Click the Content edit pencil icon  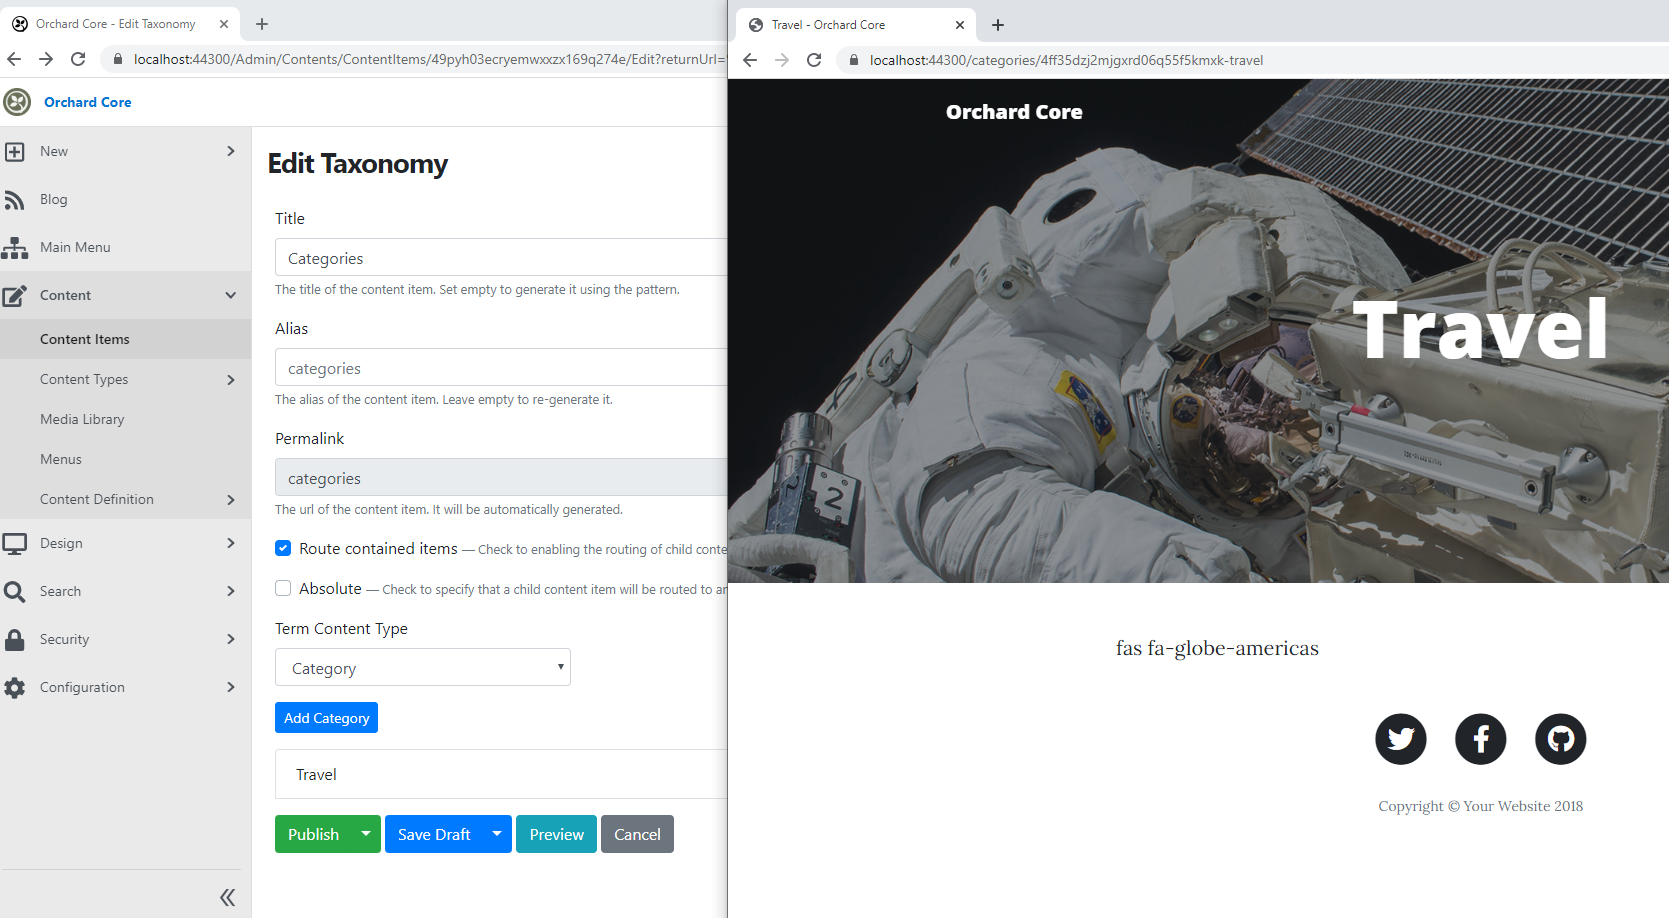coord(14,296)
